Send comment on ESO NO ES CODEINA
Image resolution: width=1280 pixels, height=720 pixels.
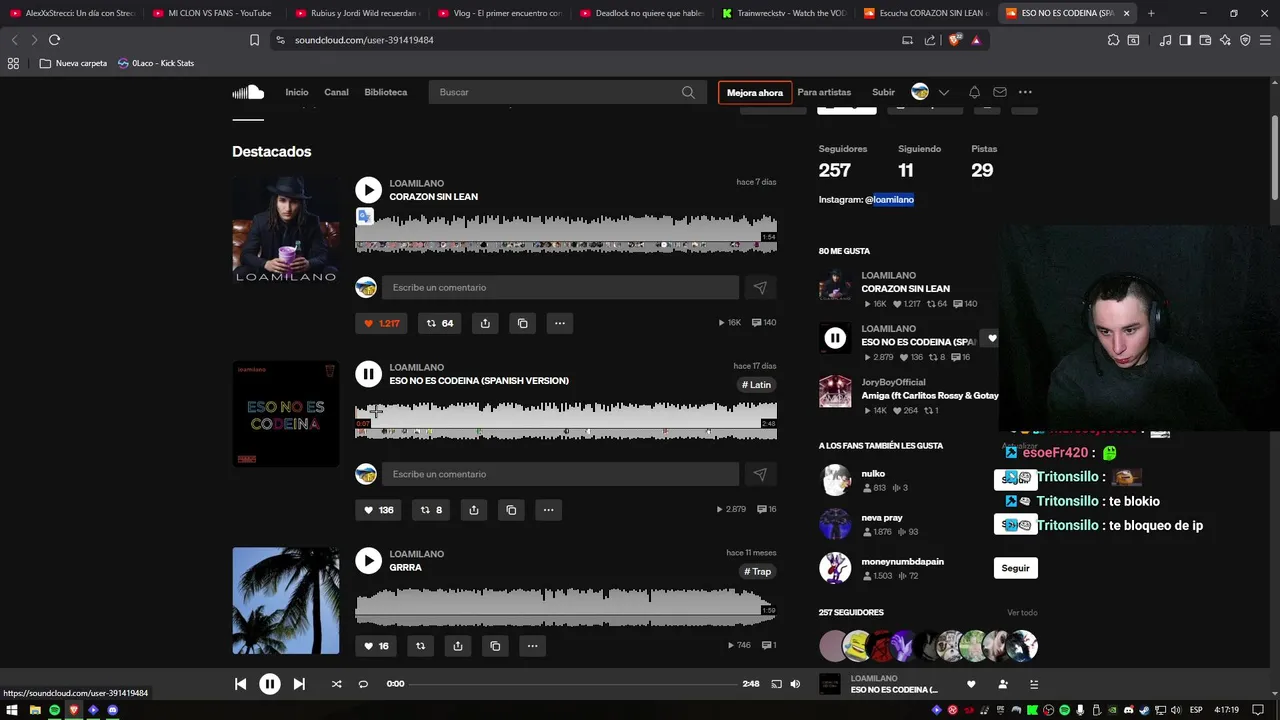click(760, 475)
